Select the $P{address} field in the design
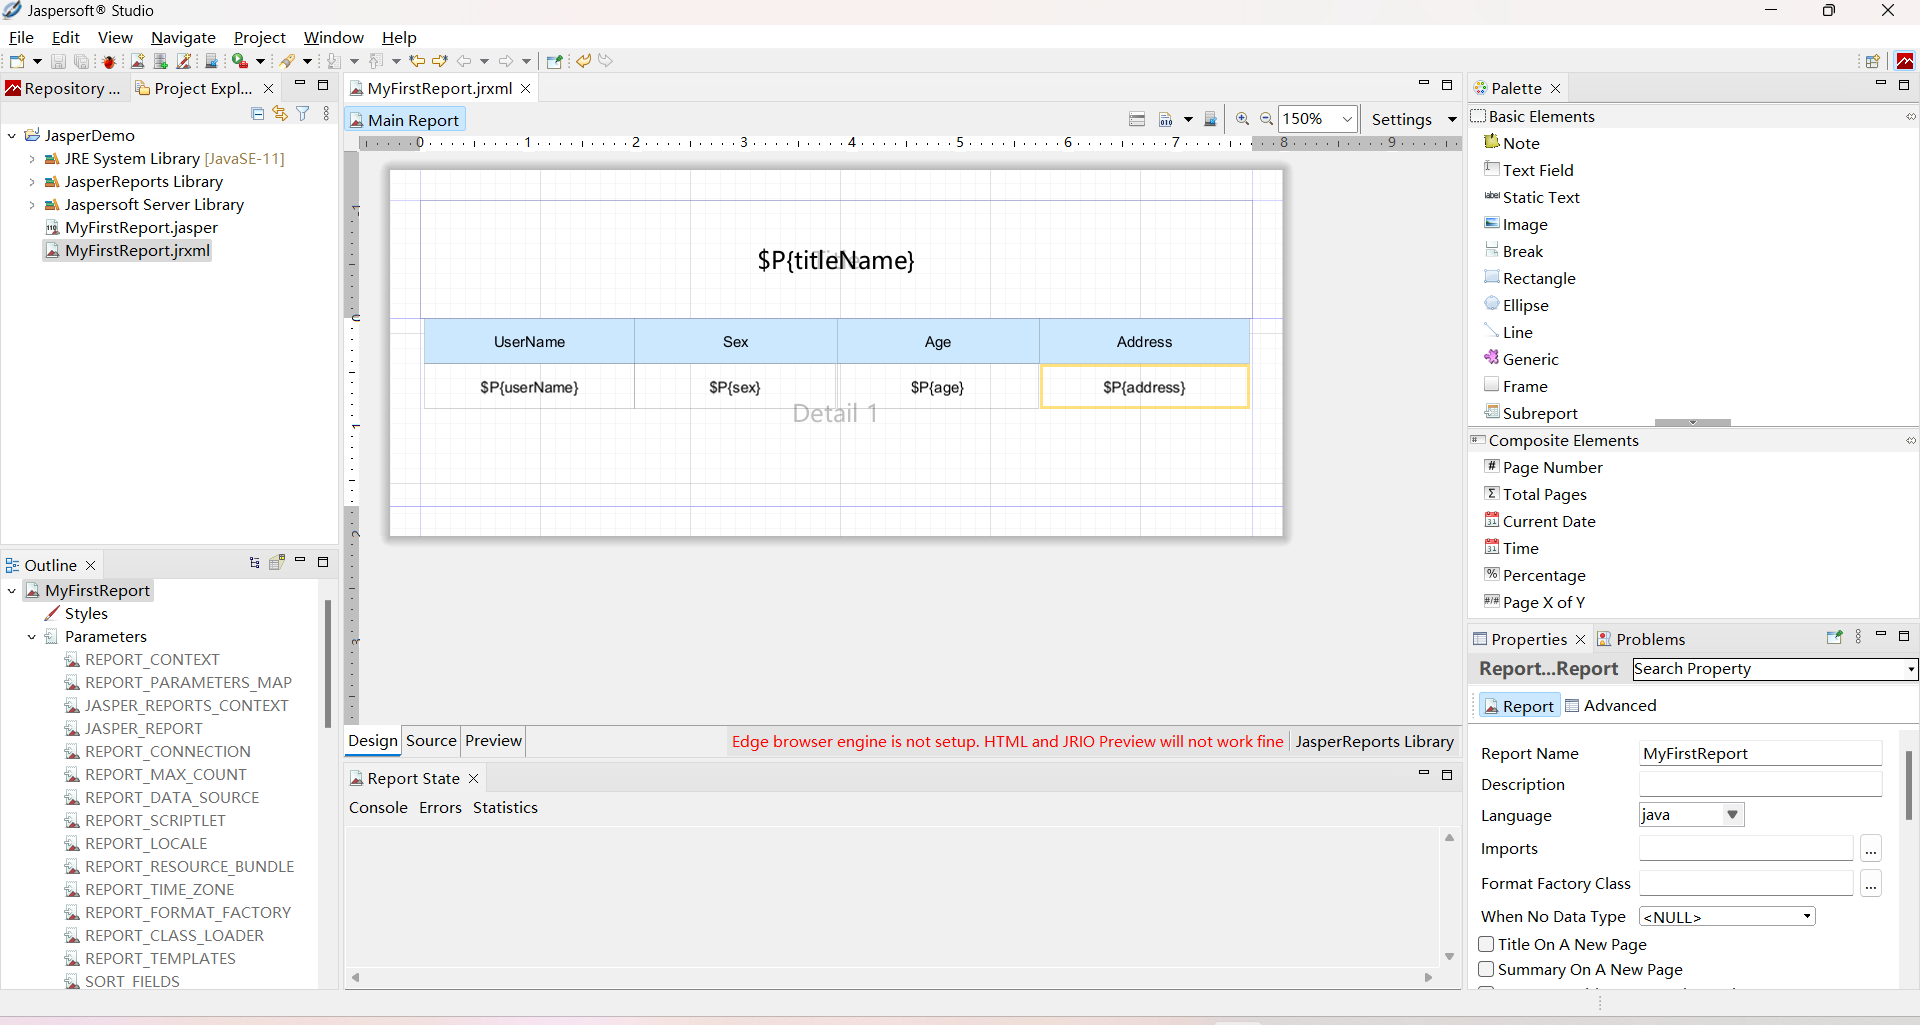1920x1025 pixels. 1144,387
